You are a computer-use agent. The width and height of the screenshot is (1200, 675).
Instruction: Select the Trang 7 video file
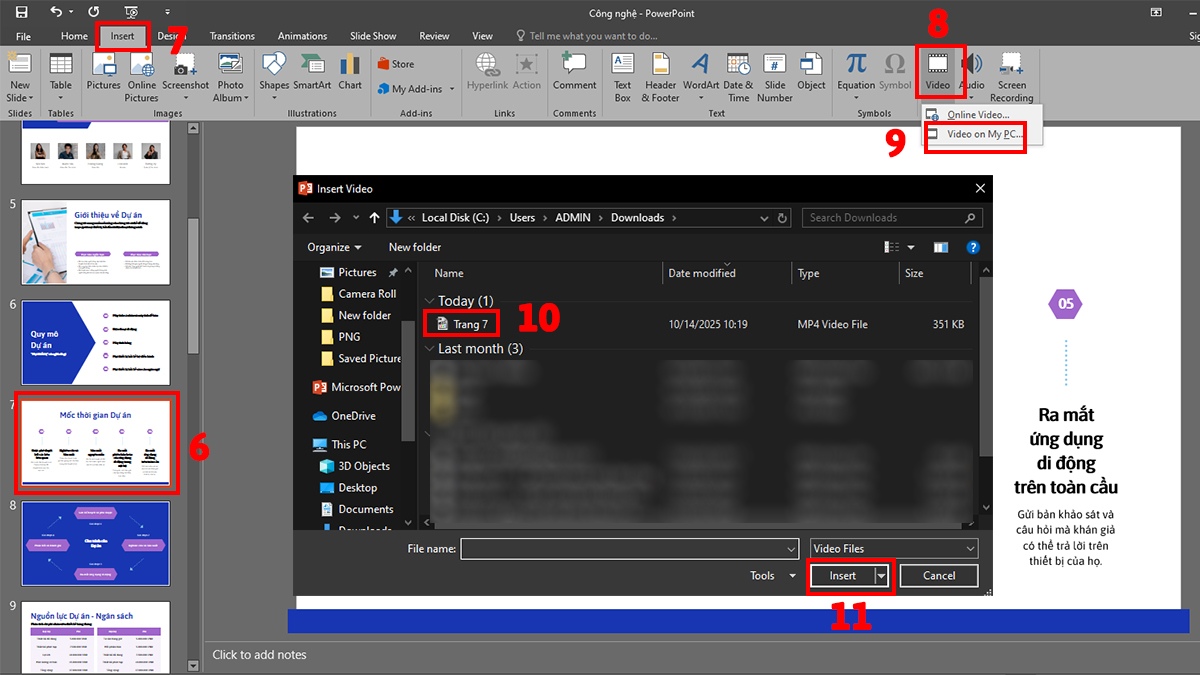[x=470, y=324]
